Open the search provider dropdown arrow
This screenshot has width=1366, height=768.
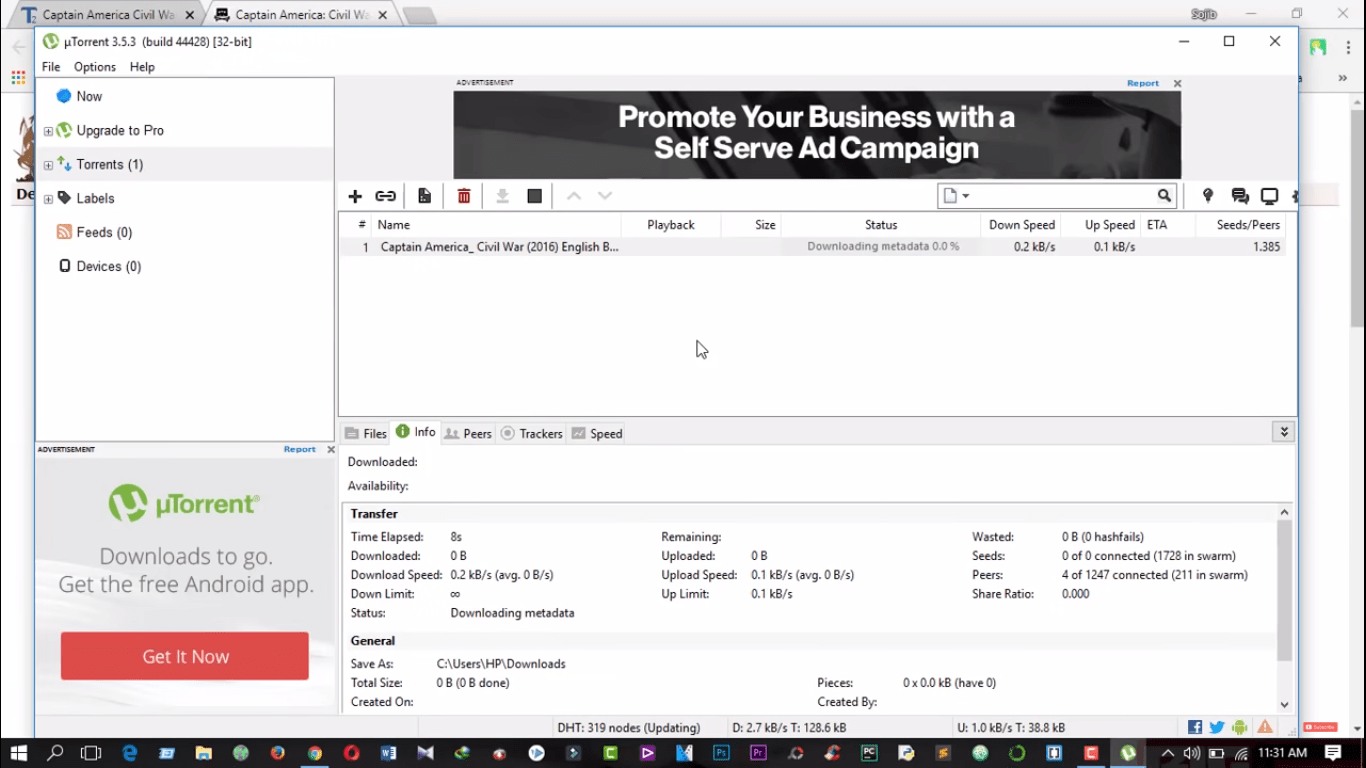[x=966, y=196]
